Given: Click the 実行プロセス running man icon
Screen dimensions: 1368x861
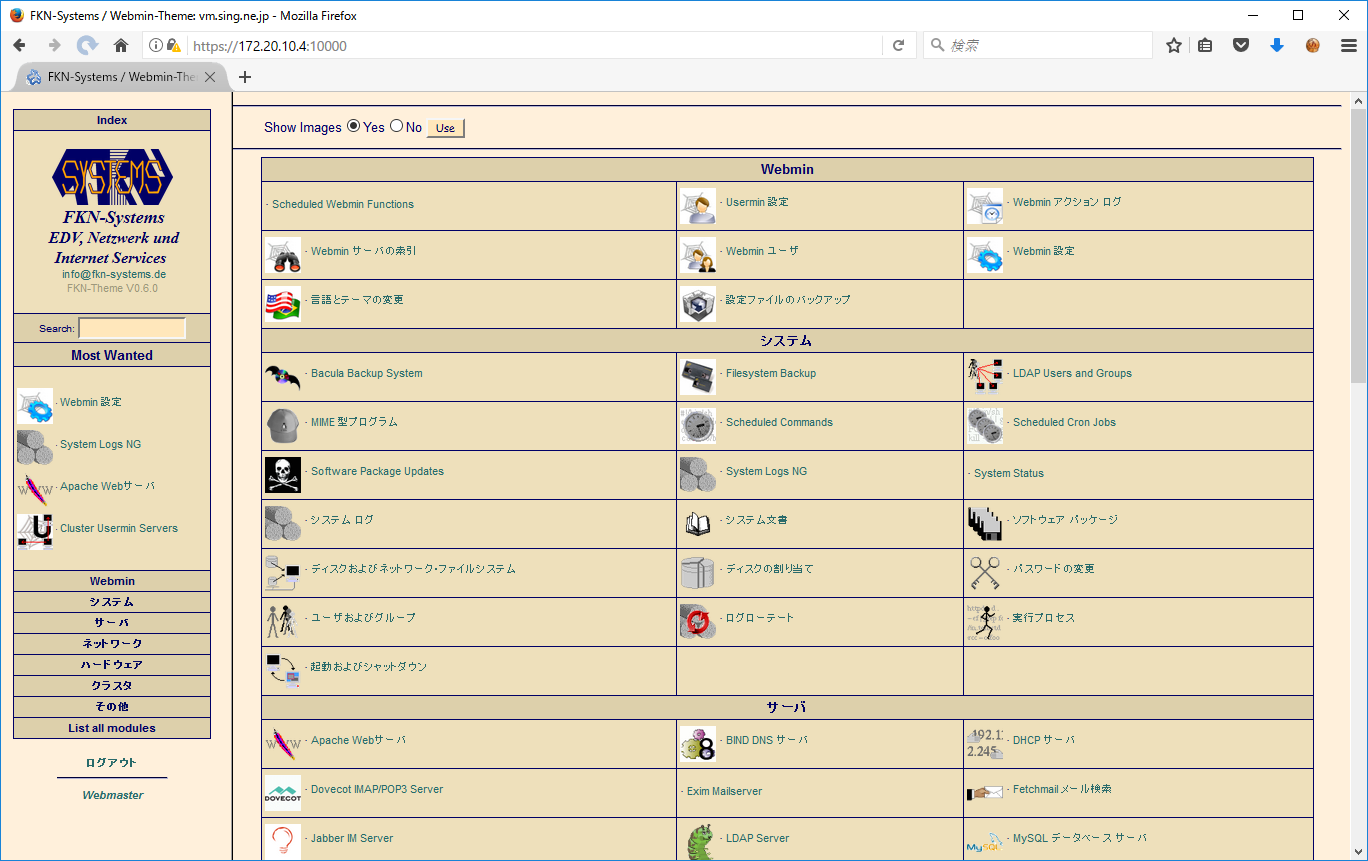Looking at the screenshot, I should click(x=985, y=622).
